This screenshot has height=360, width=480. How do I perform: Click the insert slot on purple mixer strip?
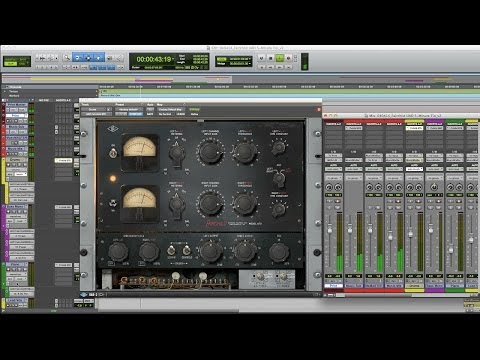tap(434, 128)
